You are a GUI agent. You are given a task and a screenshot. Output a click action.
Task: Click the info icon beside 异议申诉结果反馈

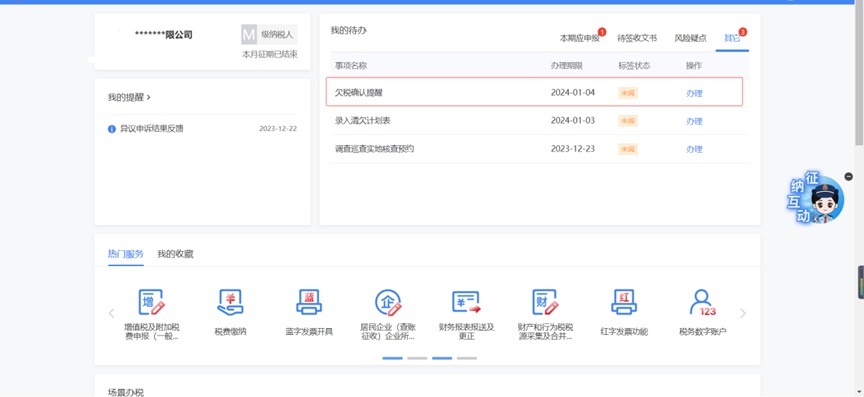click(112, 129)
